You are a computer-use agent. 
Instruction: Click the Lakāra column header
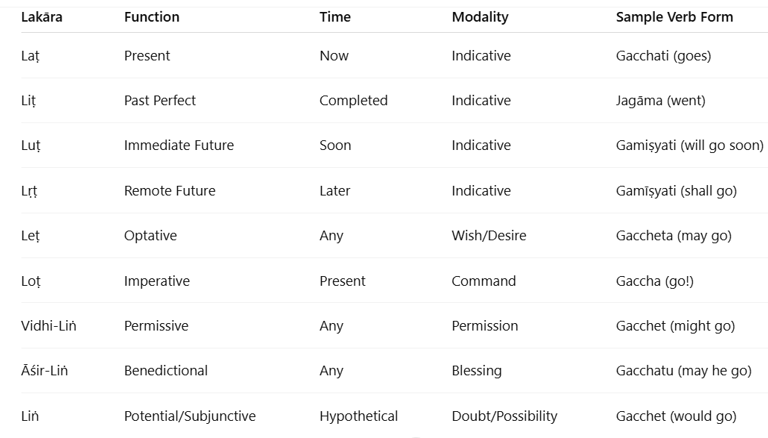point(42,17)
